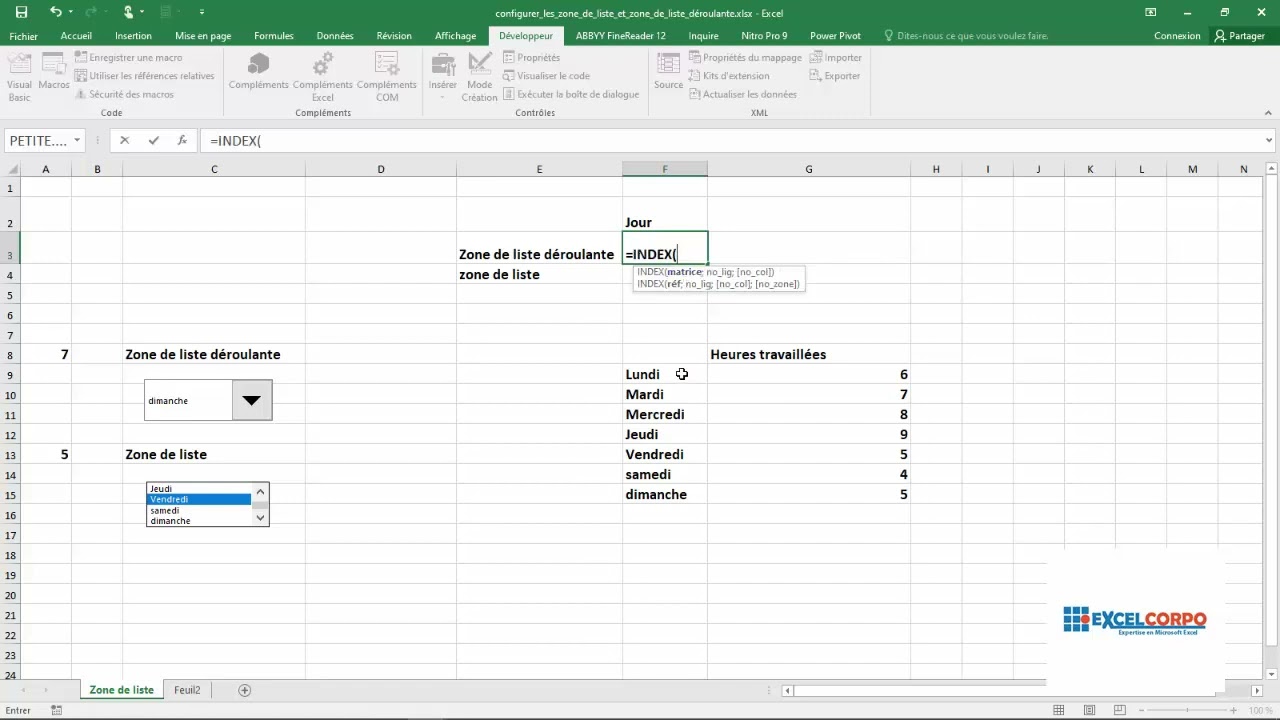Screen dimensions: 1280x720
Task: Click the XML Importer button
Action: [x=836, y=58]
